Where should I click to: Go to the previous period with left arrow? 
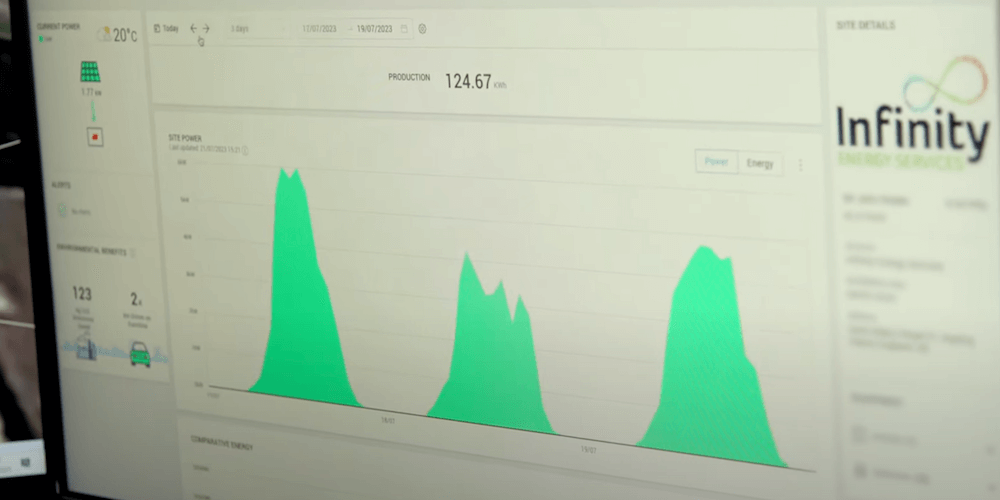pos(193,29)
